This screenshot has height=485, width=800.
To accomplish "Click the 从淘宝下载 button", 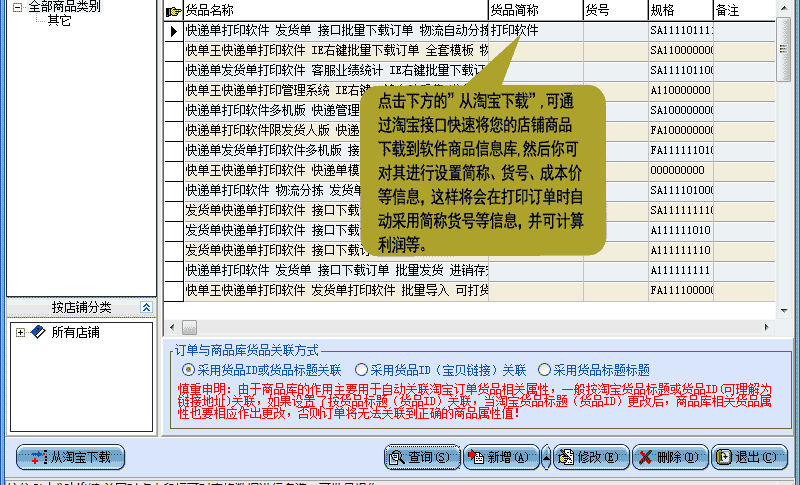I will (x=70, y=457).
